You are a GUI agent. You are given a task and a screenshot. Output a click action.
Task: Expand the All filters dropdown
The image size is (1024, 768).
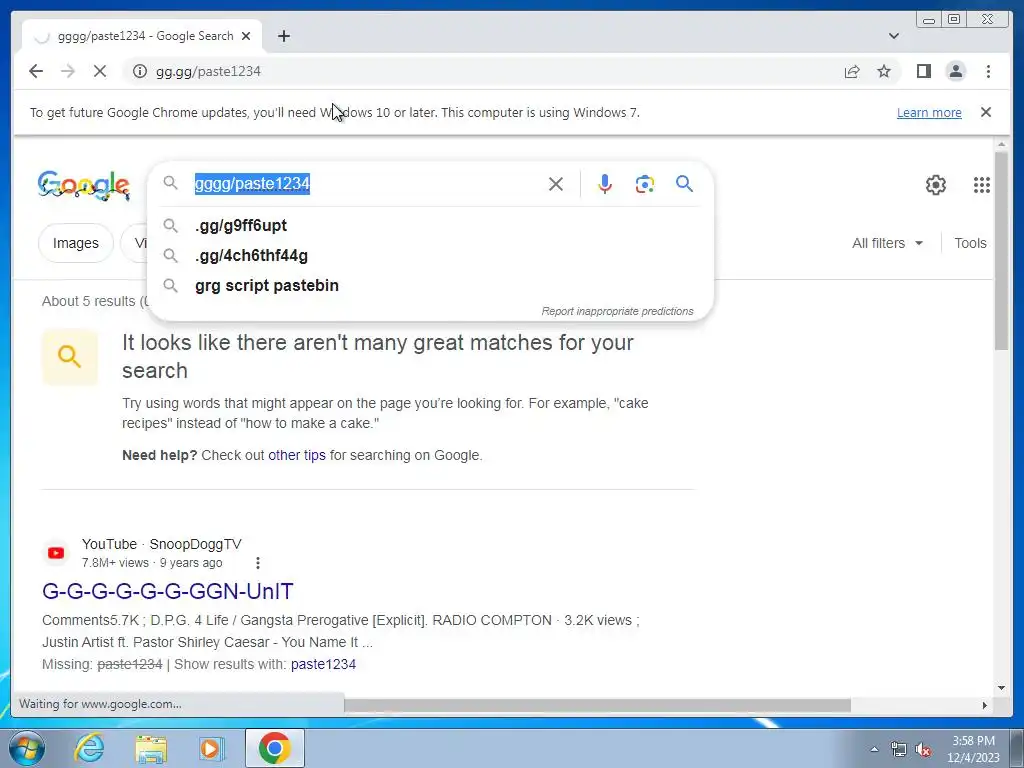888,243
